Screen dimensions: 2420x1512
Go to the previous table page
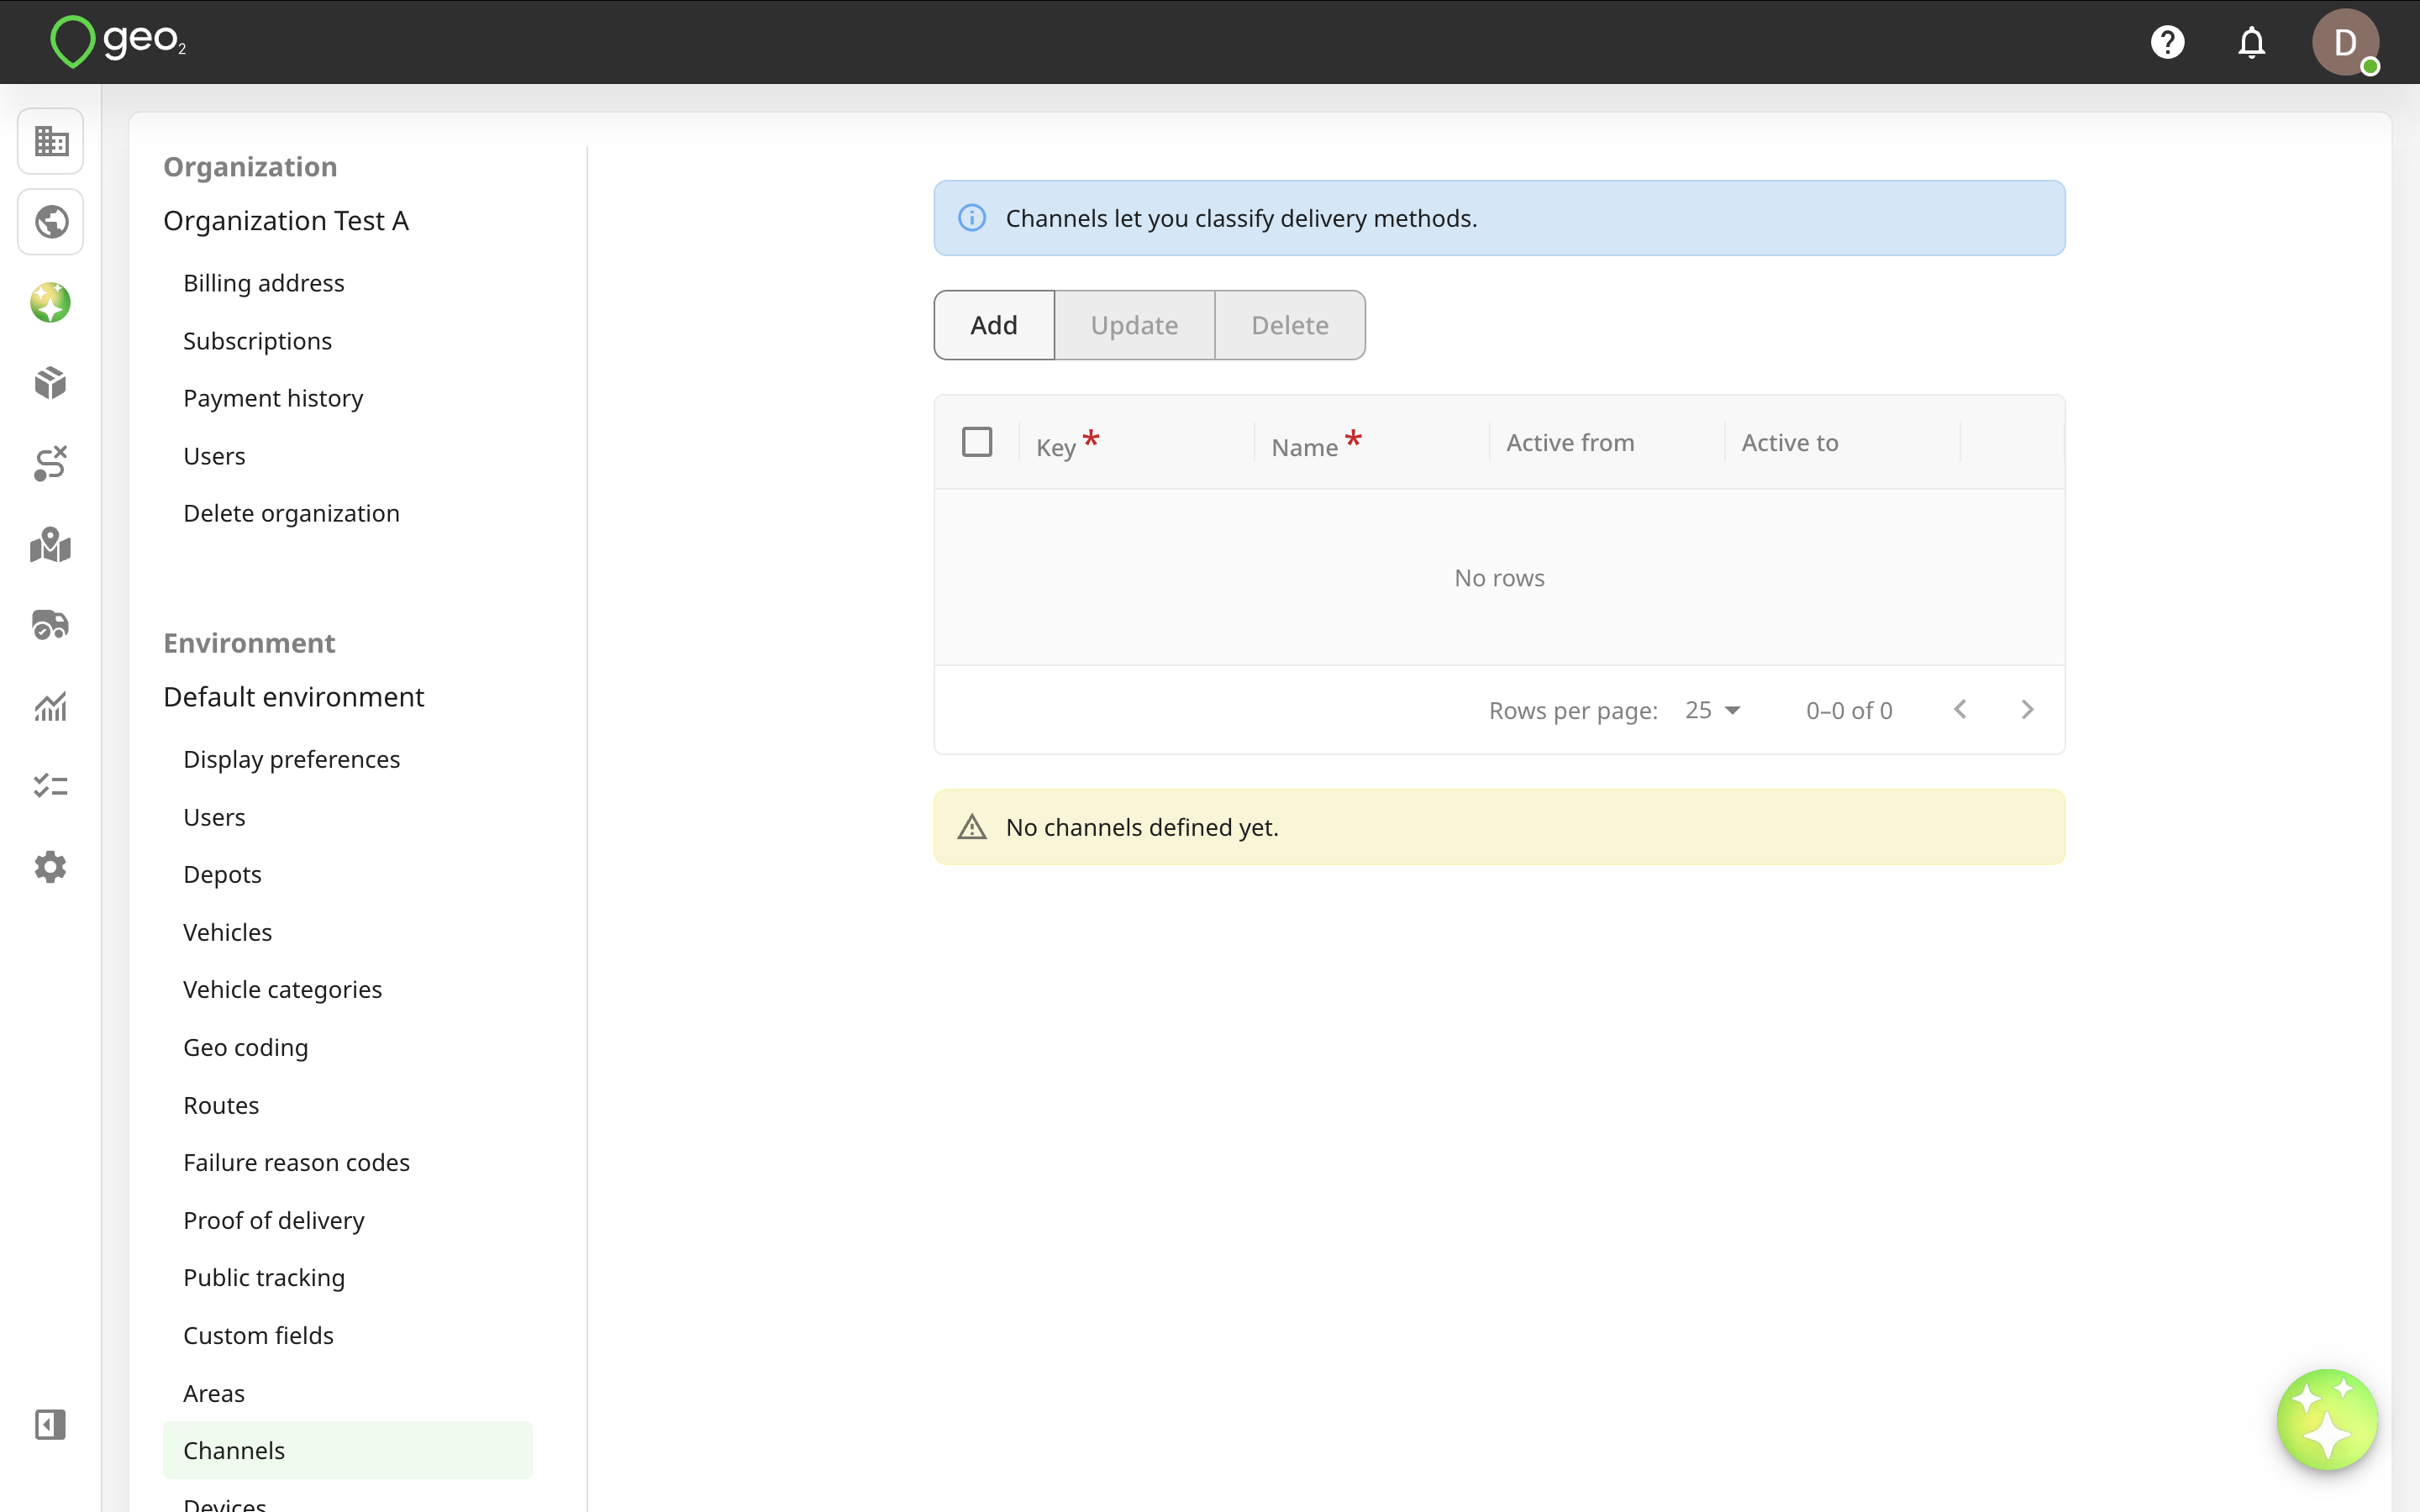1960,710
